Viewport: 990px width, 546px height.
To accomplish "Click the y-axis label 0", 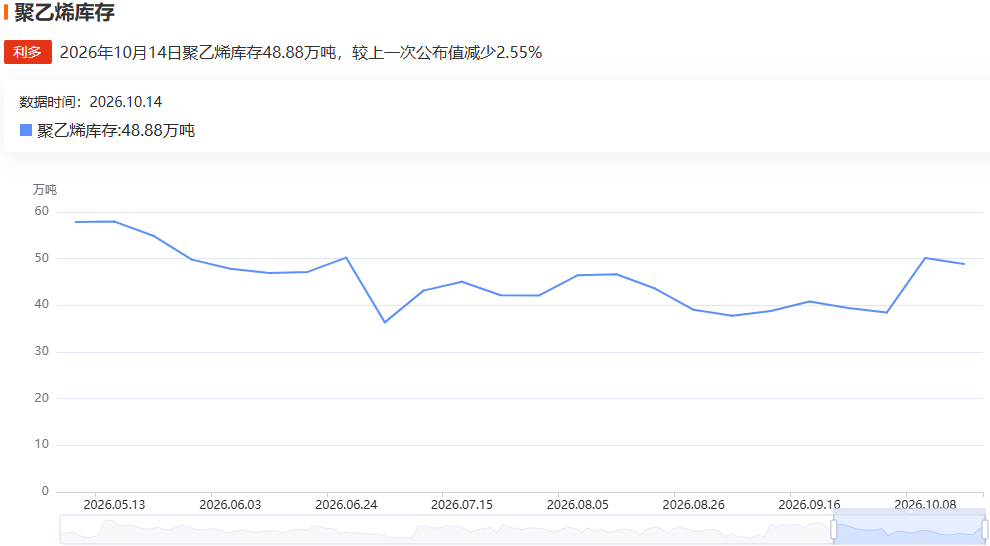I will click(x=45, y=491).
